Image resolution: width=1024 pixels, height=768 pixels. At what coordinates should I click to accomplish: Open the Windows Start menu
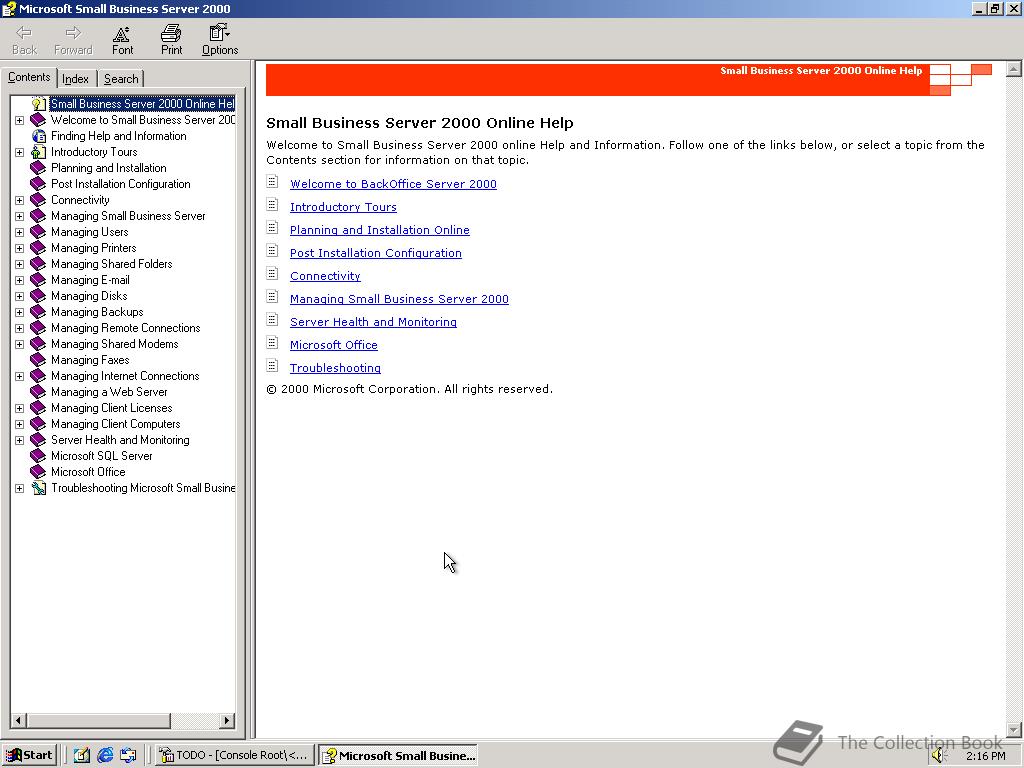tap(29, 755)
